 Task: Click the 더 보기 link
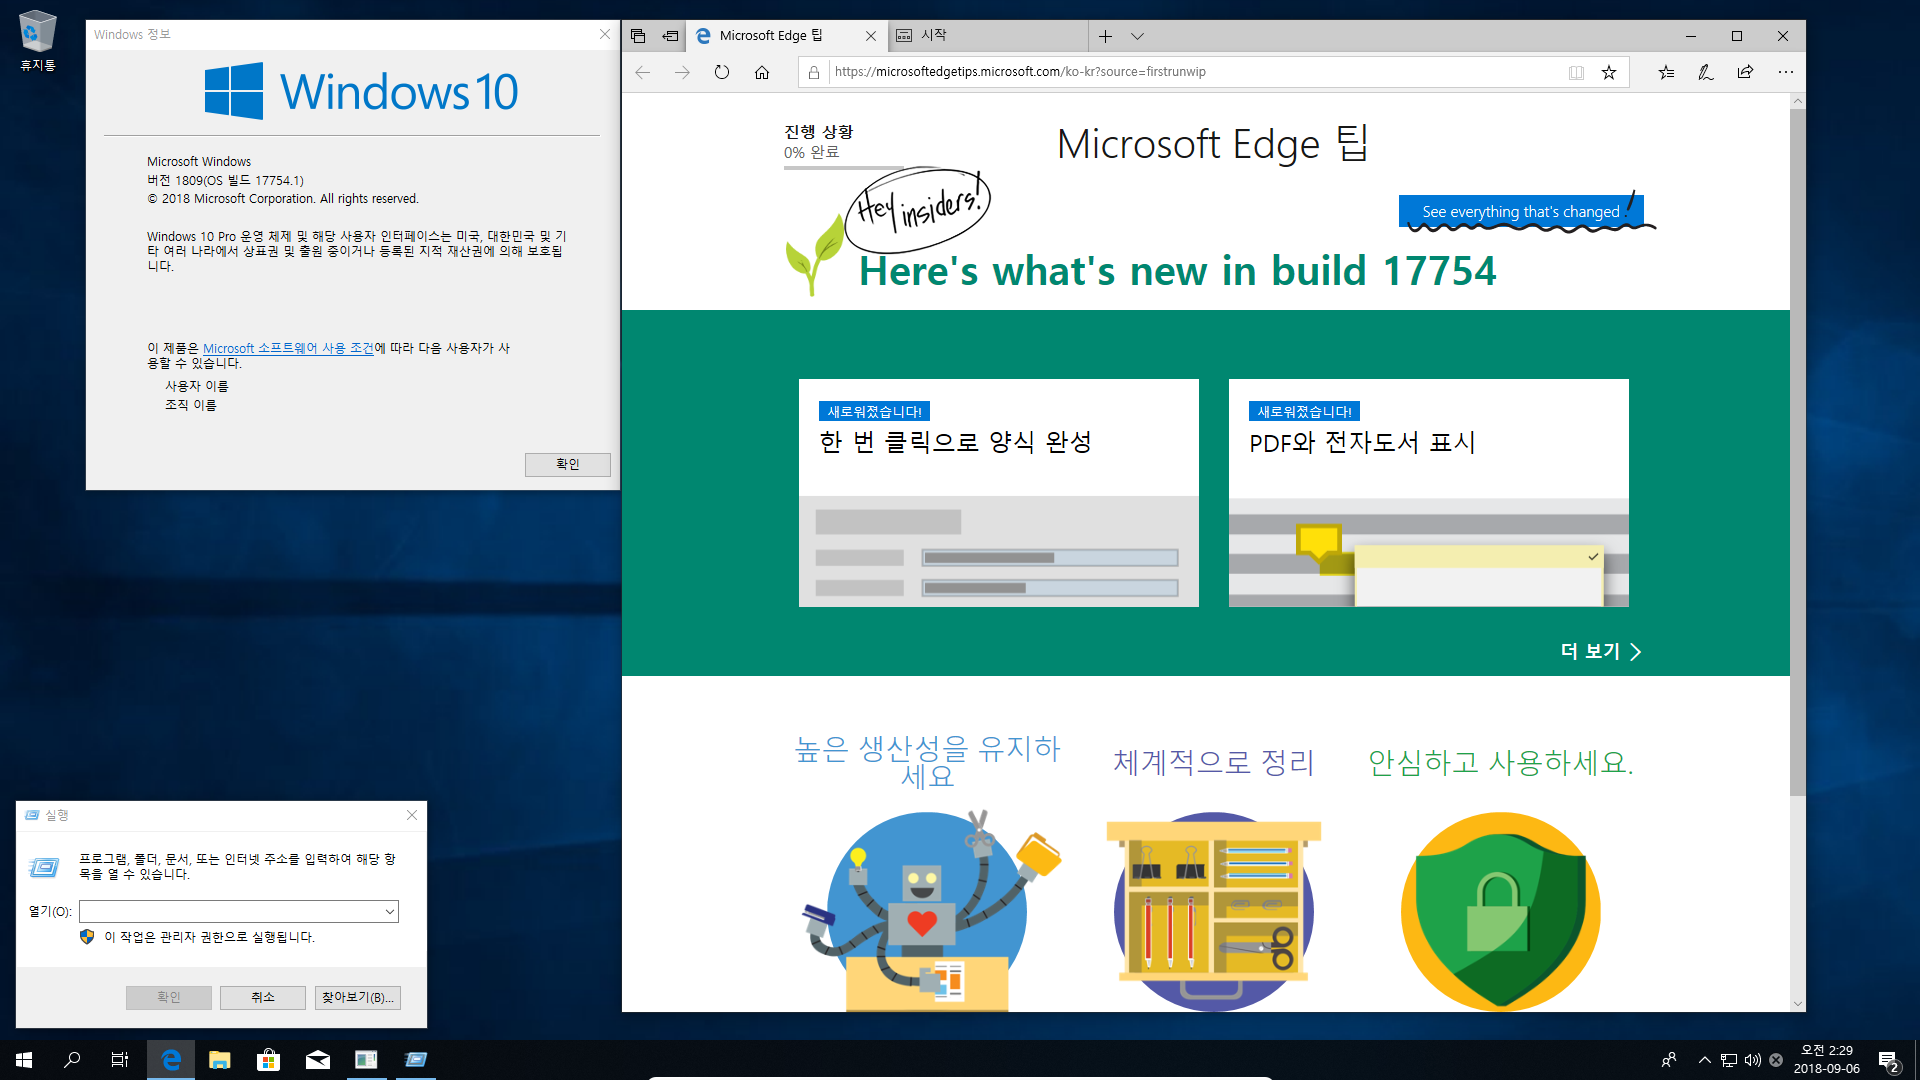(x=1601, y=651)
